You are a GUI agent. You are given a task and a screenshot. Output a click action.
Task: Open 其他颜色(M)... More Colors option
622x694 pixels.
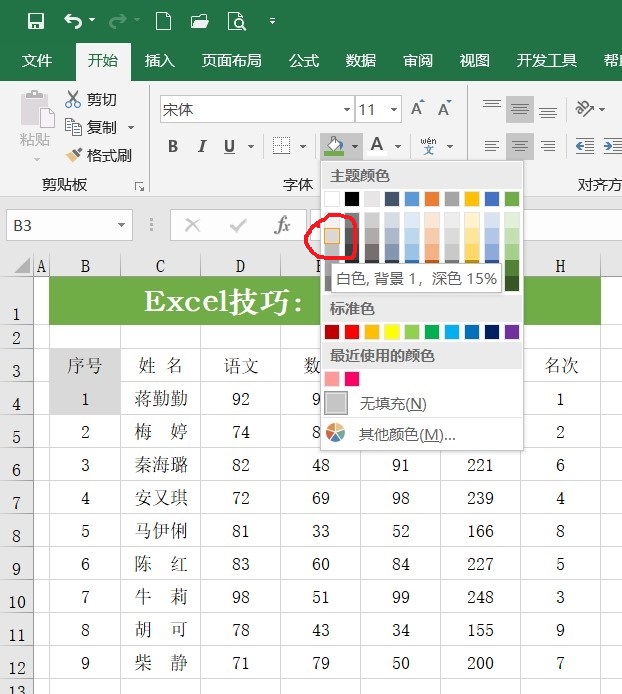(x=421, y=434)
